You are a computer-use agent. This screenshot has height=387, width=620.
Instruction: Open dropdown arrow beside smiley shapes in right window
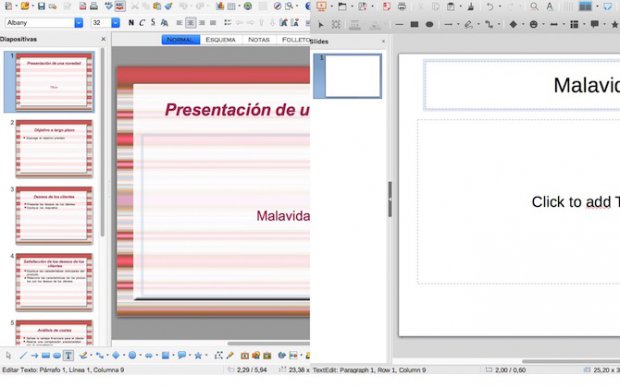click(x=543, y=25)
